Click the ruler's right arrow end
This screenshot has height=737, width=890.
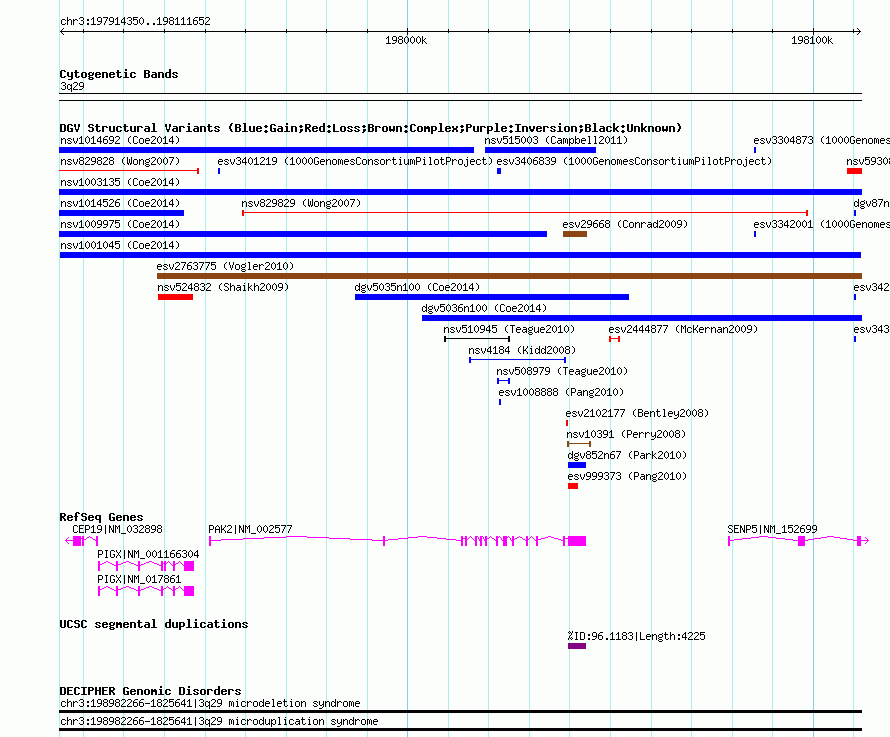[x=858, y=31]
